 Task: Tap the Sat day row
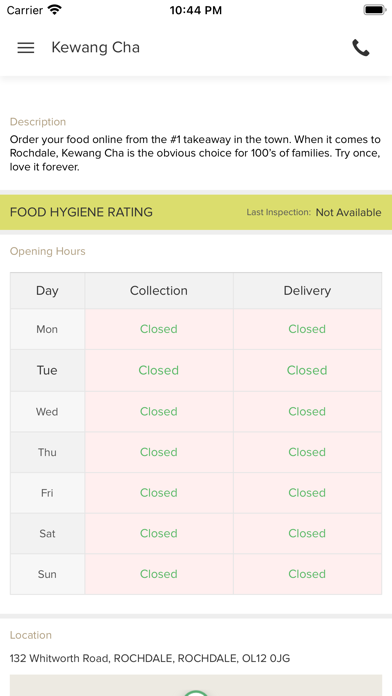tap(196, 534)
